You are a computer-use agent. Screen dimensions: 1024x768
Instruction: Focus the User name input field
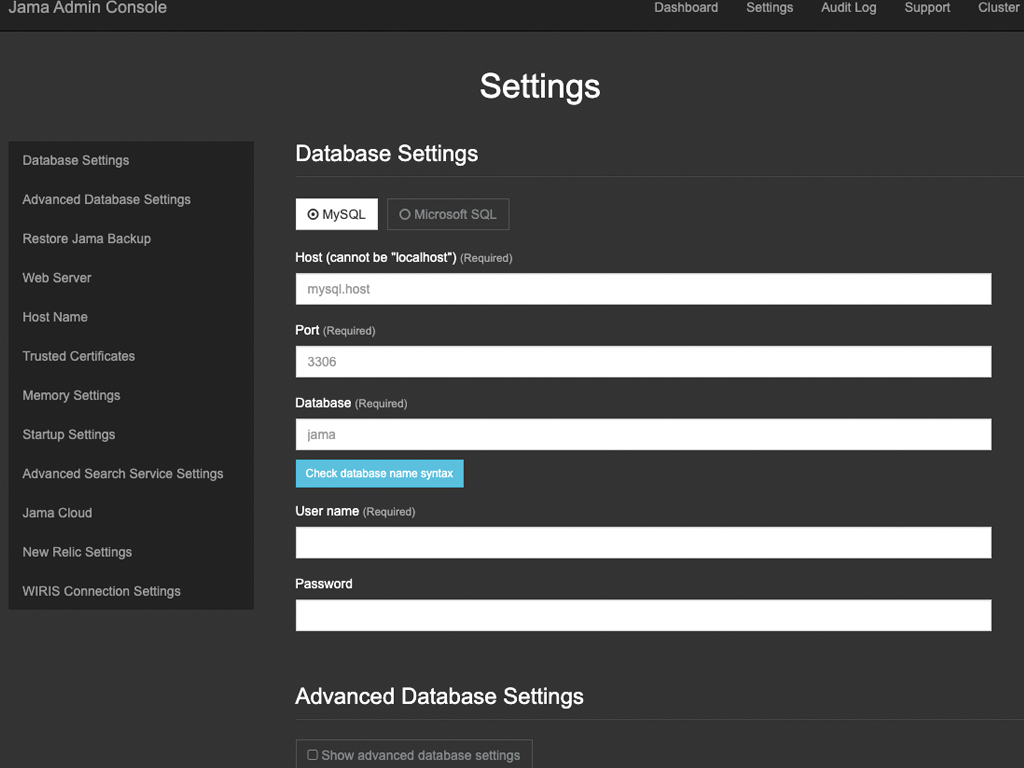click(643, 543)
